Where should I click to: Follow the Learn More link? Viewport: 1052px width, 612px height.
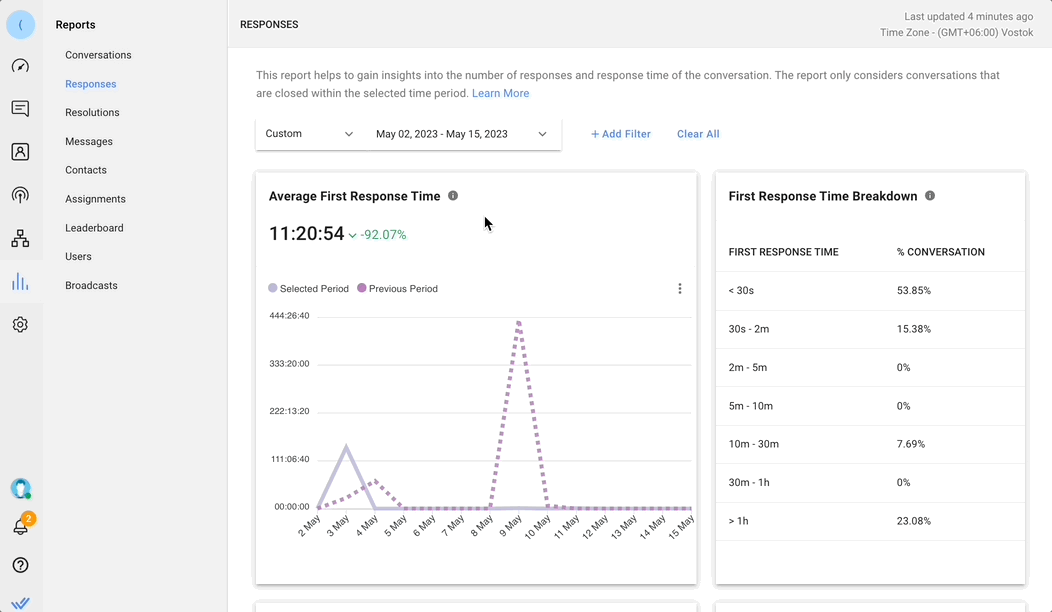500,93
